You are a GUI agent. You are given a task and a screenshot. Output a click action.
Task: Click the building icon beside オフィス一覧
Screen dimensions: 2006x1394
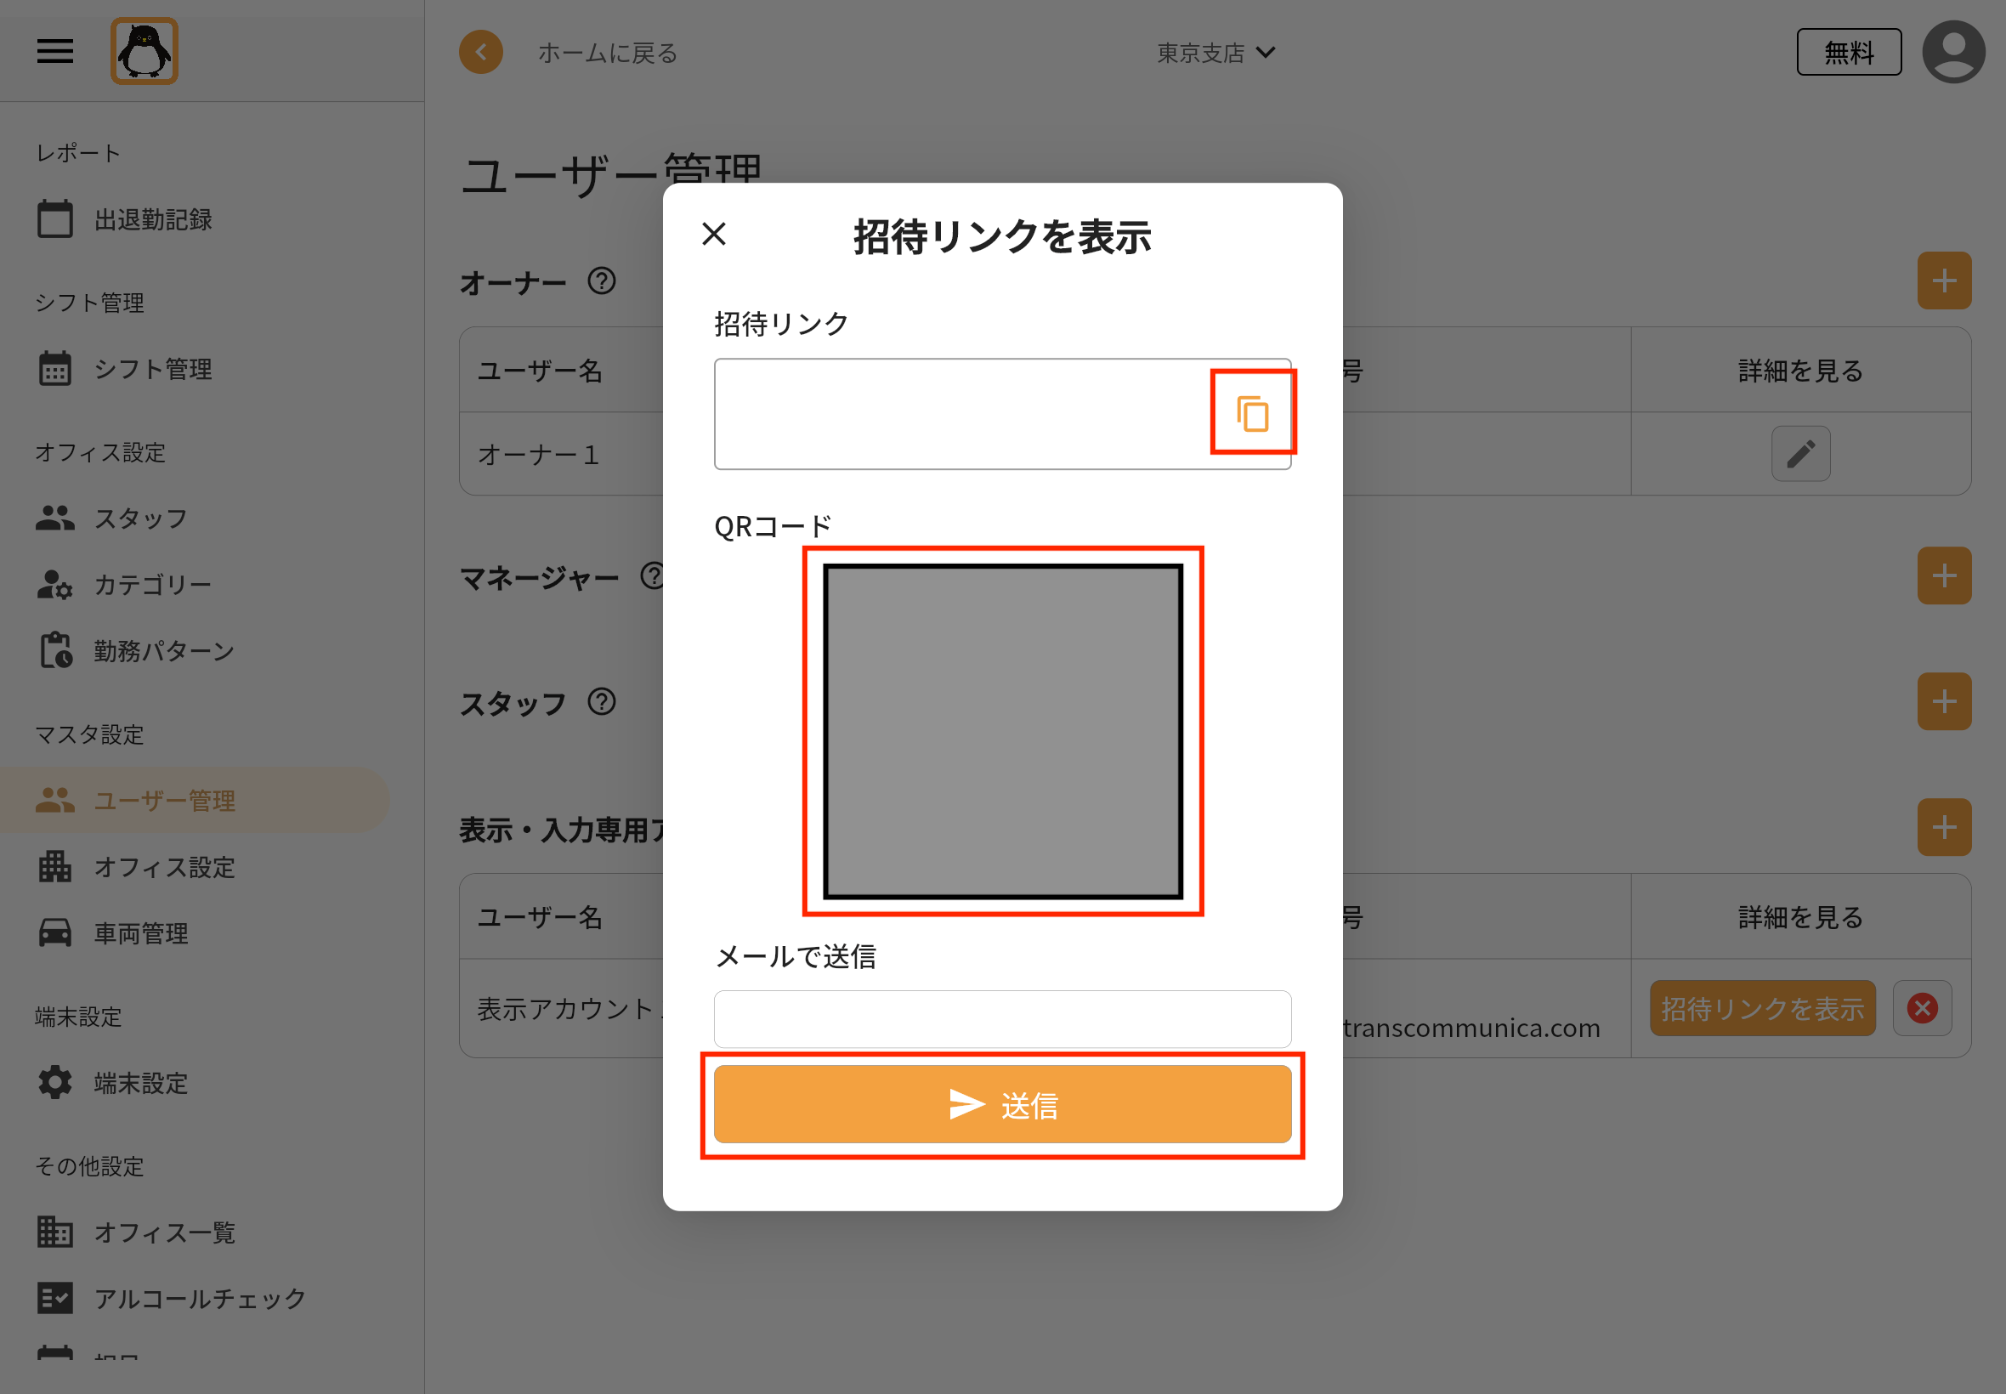click(x=55, y=1232)
